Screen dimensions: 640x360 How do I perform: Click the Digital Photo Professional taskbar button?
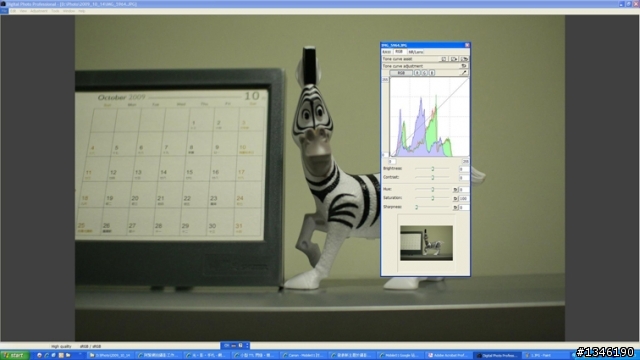tap(498, 356)
